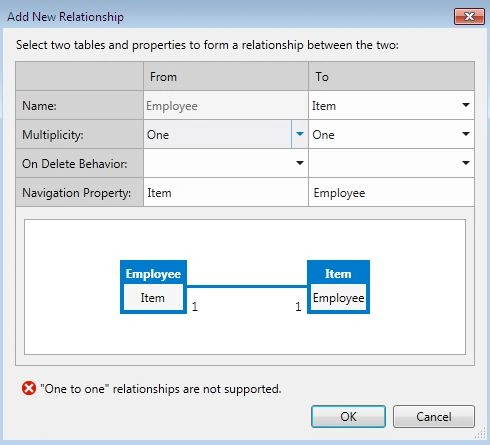The height and width of the screenshot is (445, 490).
Task: Close the Add New Relationship dialog
Action: tap(469, 16)
